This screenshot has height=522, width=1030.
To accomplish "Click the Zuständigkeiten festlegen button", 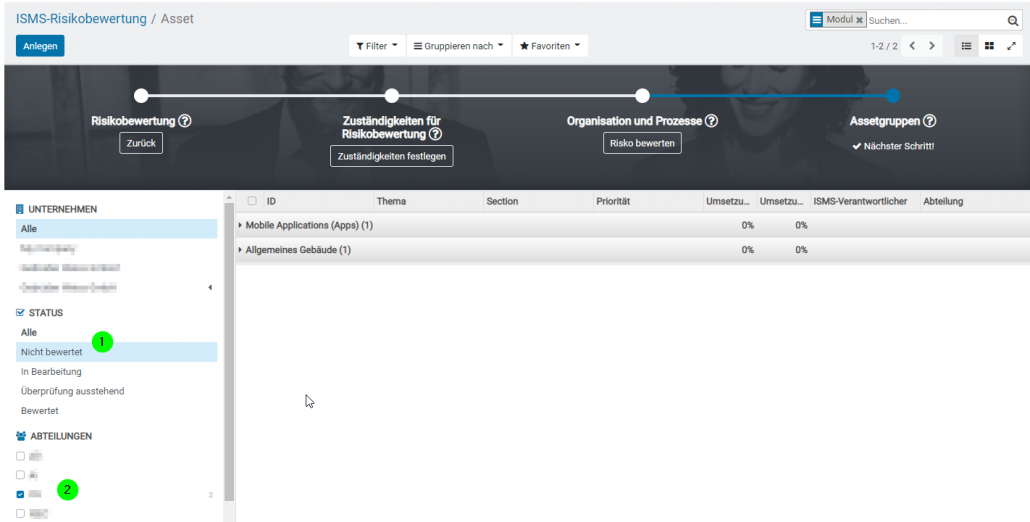I will tap(391, 156).
